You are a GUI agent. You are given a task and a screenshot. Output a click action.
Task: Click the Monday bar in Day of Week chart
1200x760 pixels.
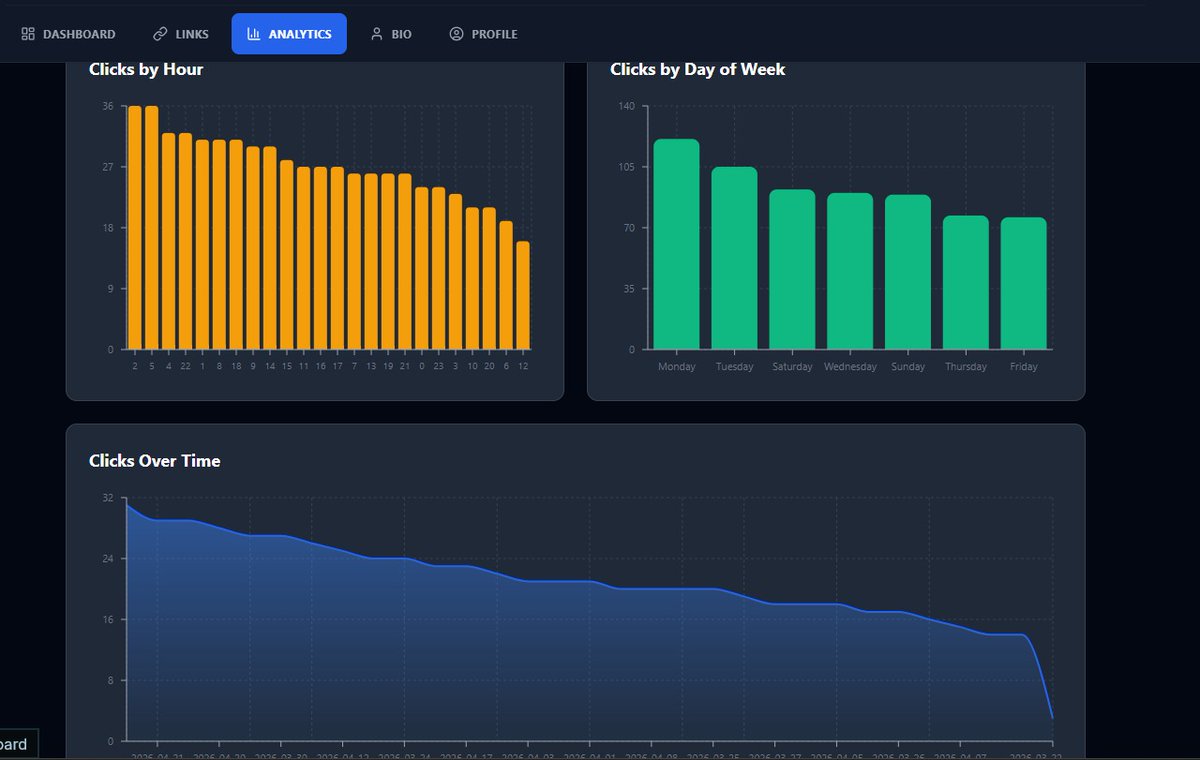tap(676, 244)
